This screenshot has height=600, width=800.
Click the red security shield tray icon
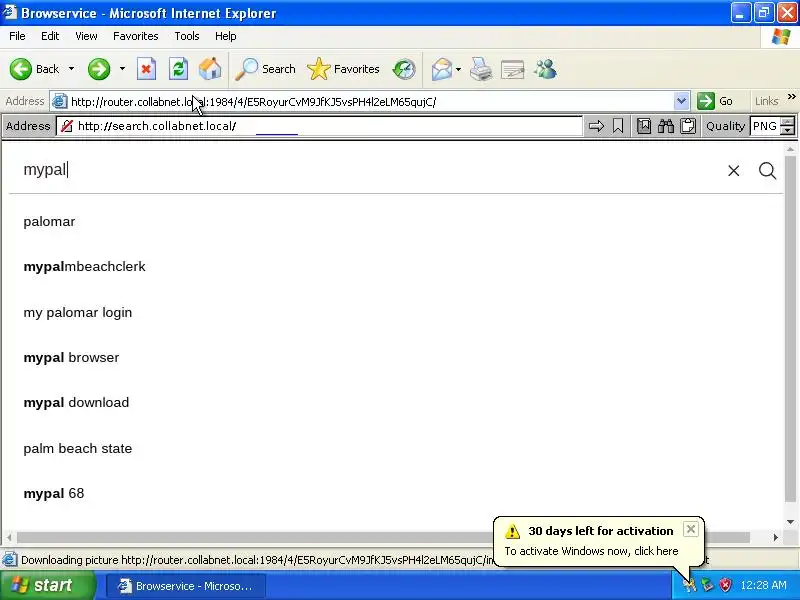(x=725, y=585)
